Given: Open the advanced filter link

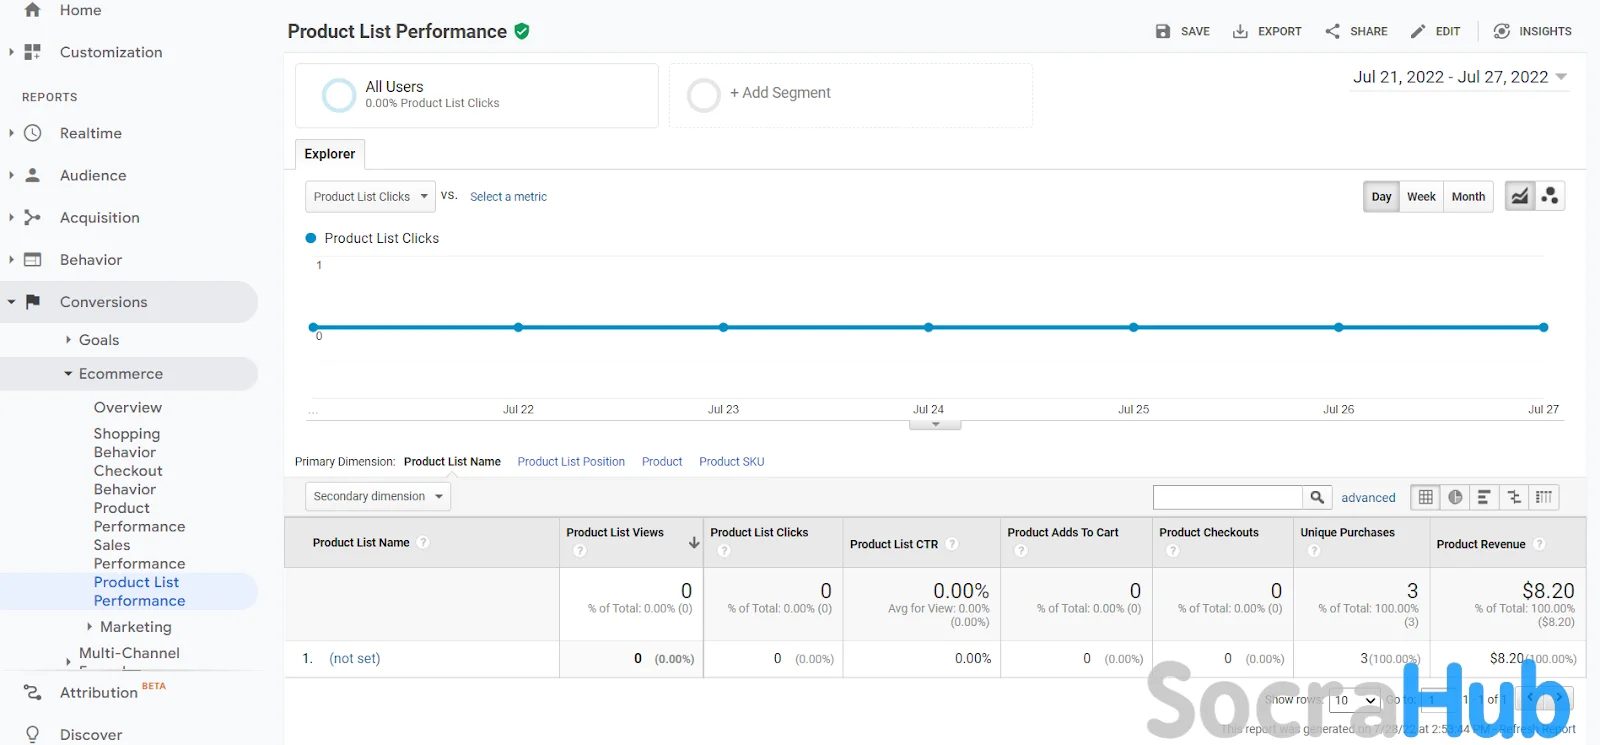Looking at the screenshot, I should (x=1368, y=497).
